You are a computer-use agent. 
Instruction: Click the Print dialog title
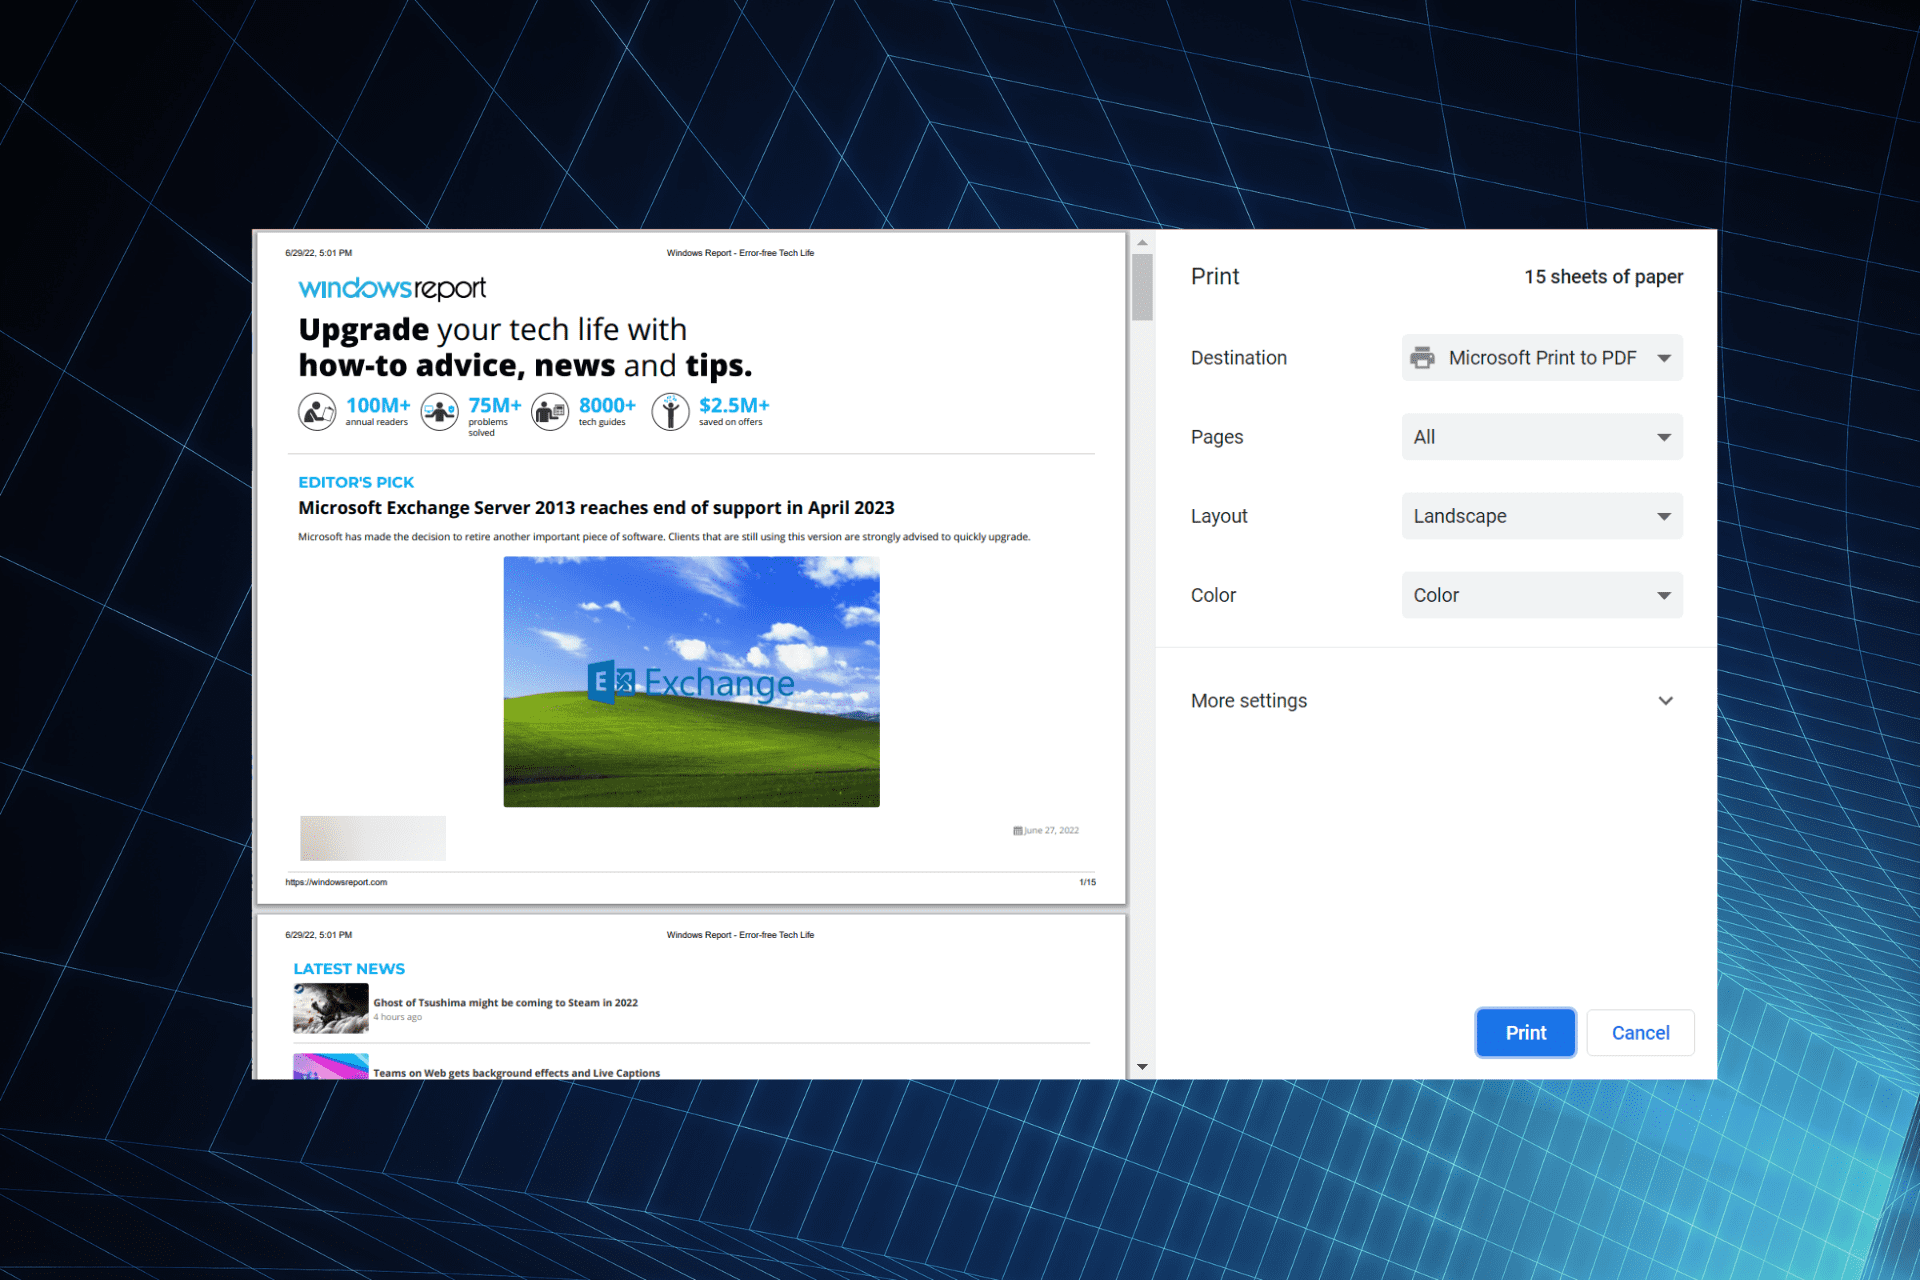[1215, 277]
